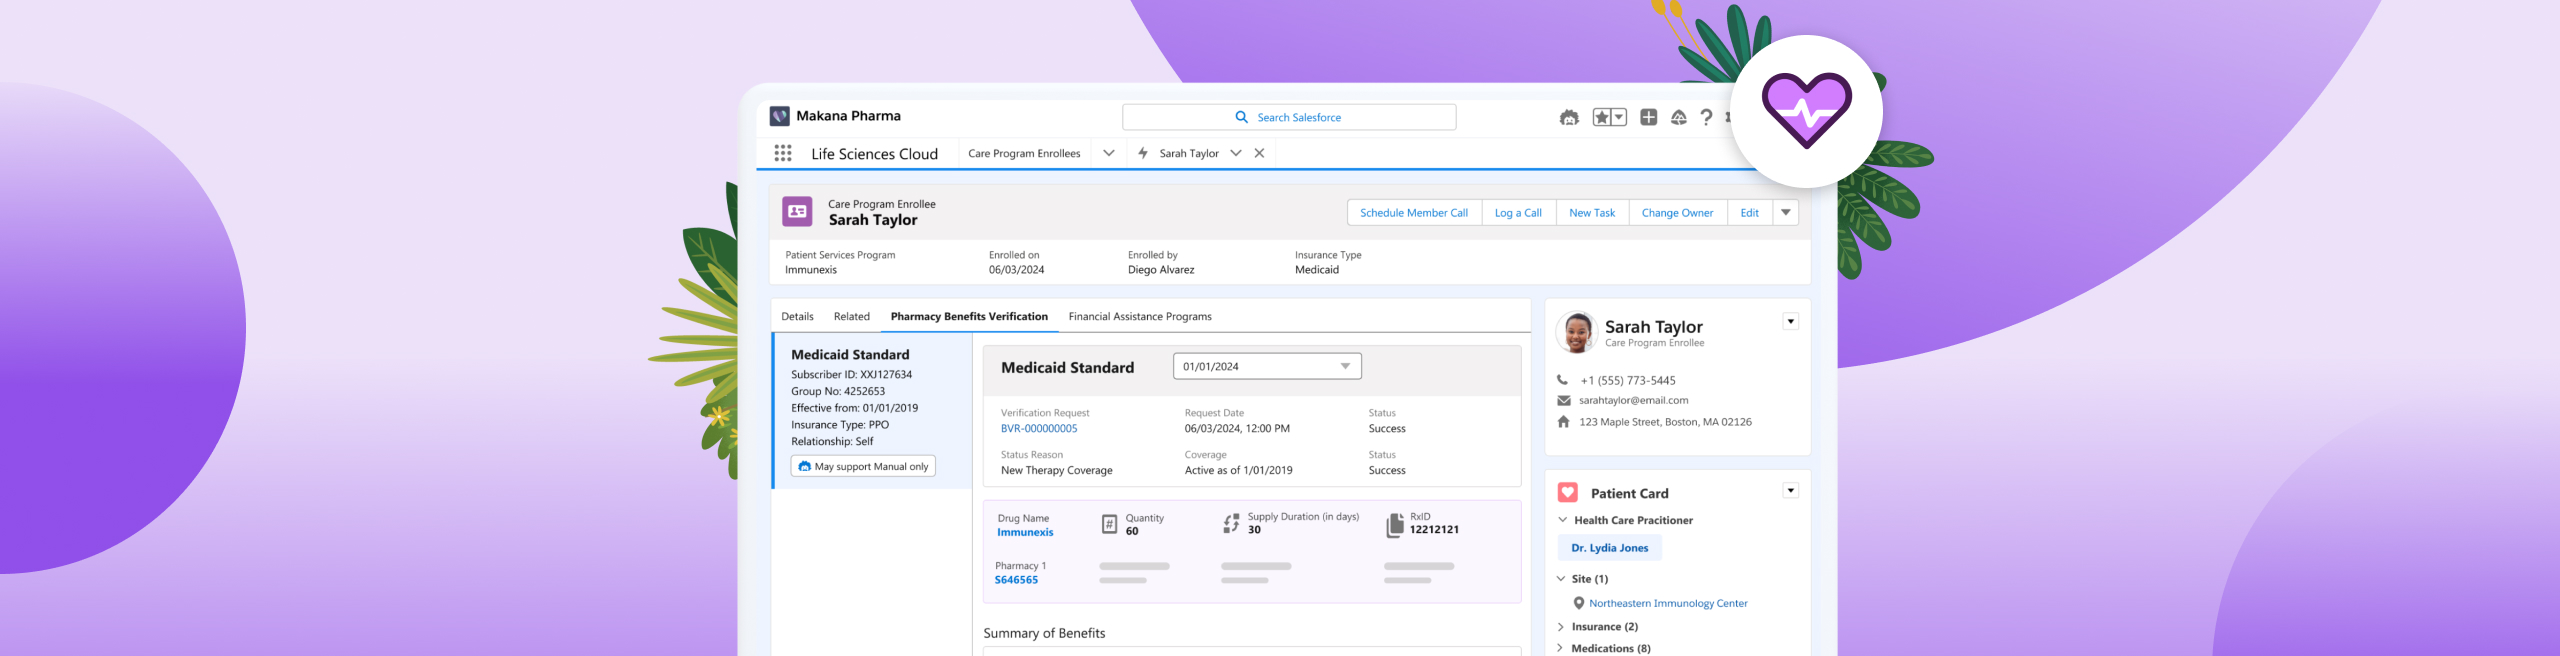The image size is (2560, 656).
Task: Click the Patient Card heart icon
Action: pyautogui.click(x=1568, y=493)
